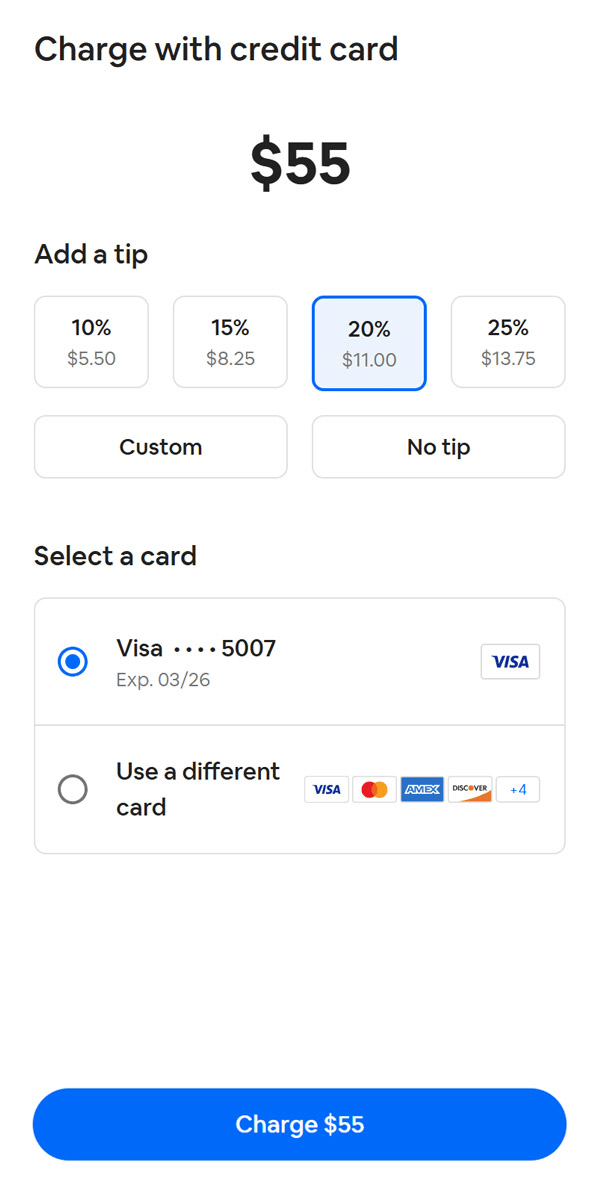This screenshot has height=1200, width=600.
Task: Select the Visa 5007 radio button
Action: 73,662
